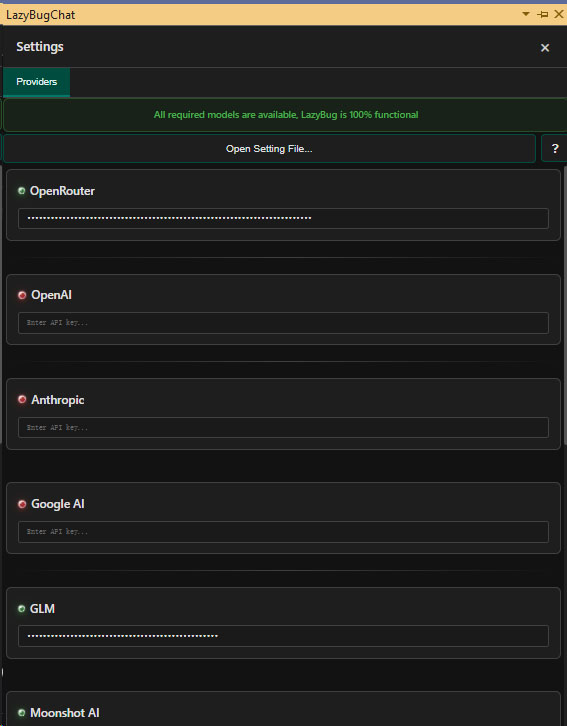
Task: Click the GLM API key field
Action: (x=283, y=636)
